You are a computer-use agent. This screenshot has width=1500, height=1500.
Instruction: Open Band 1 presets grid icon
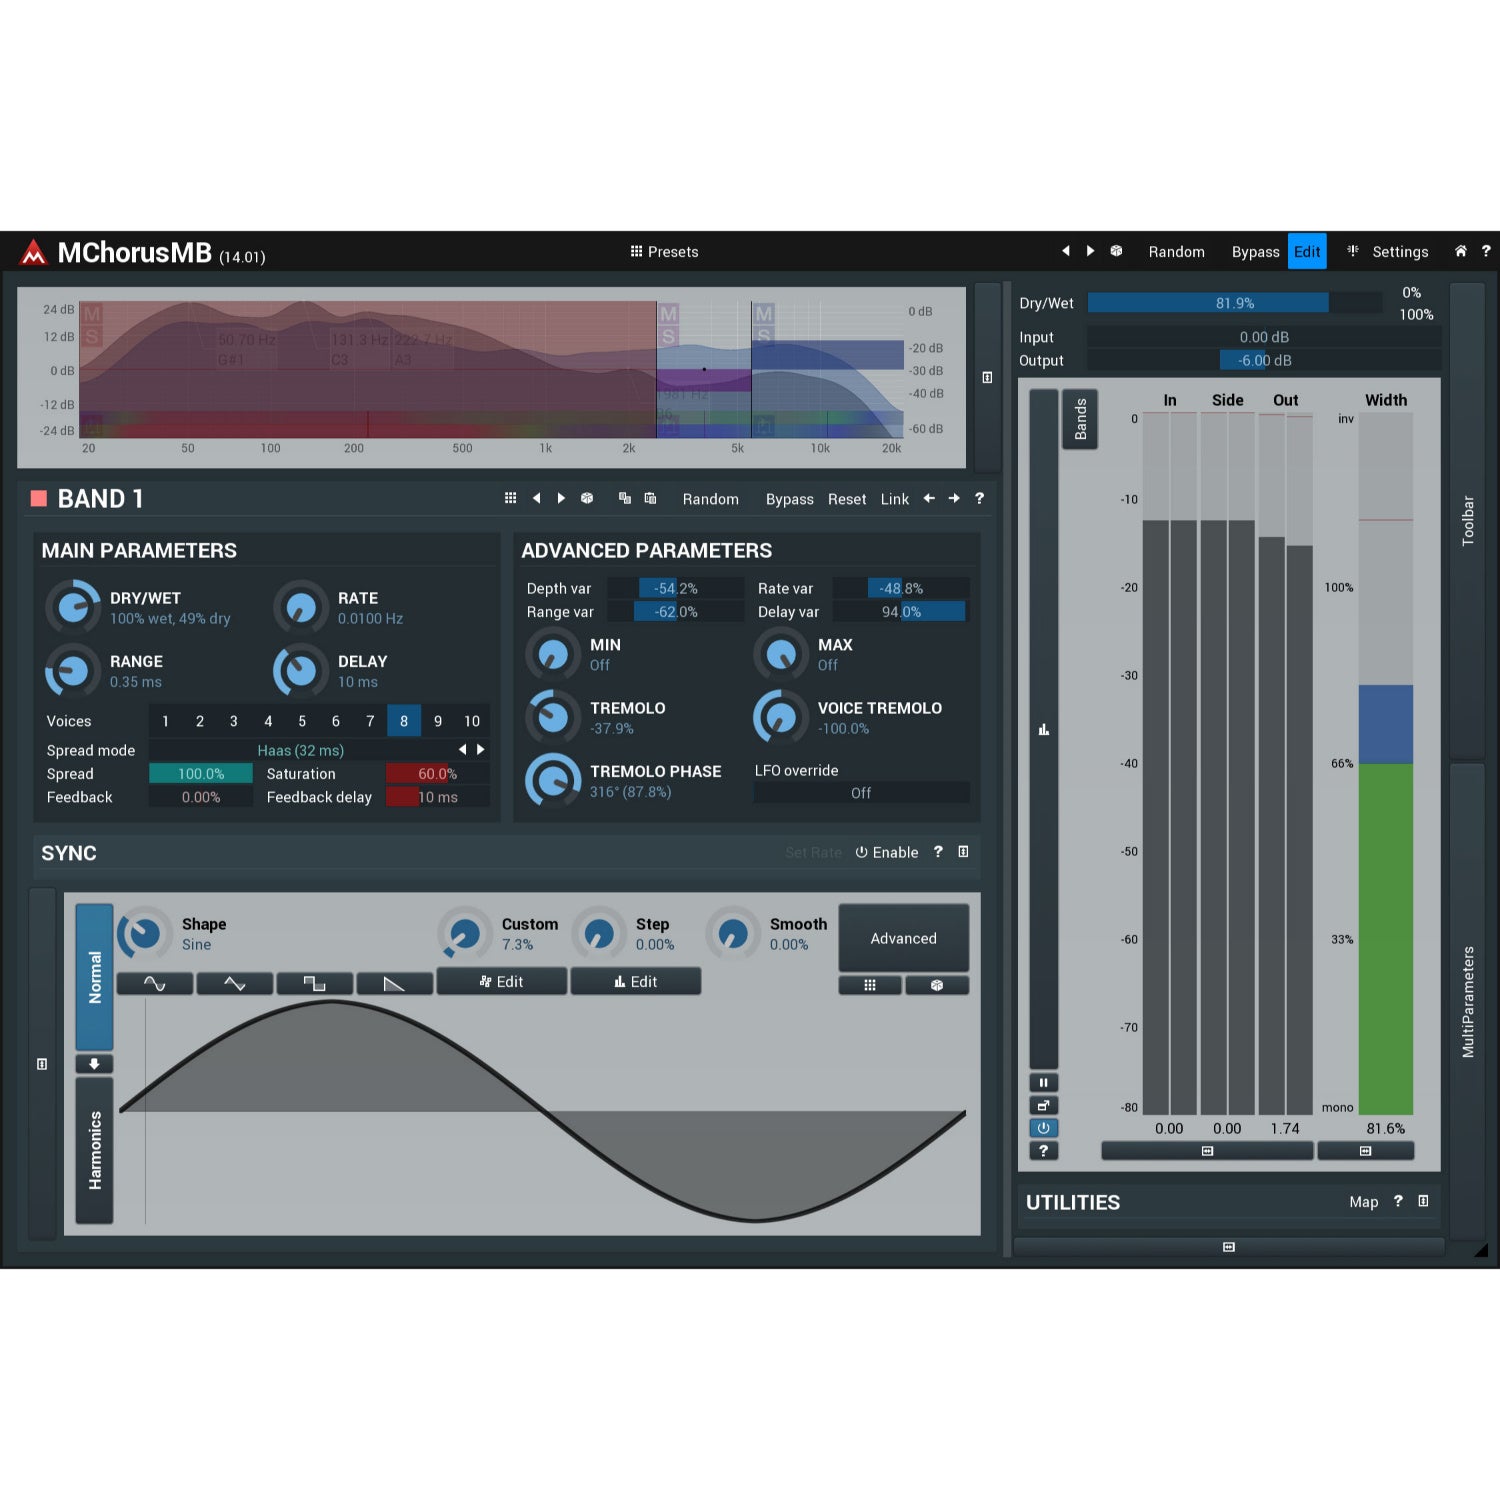coord(510,498)
